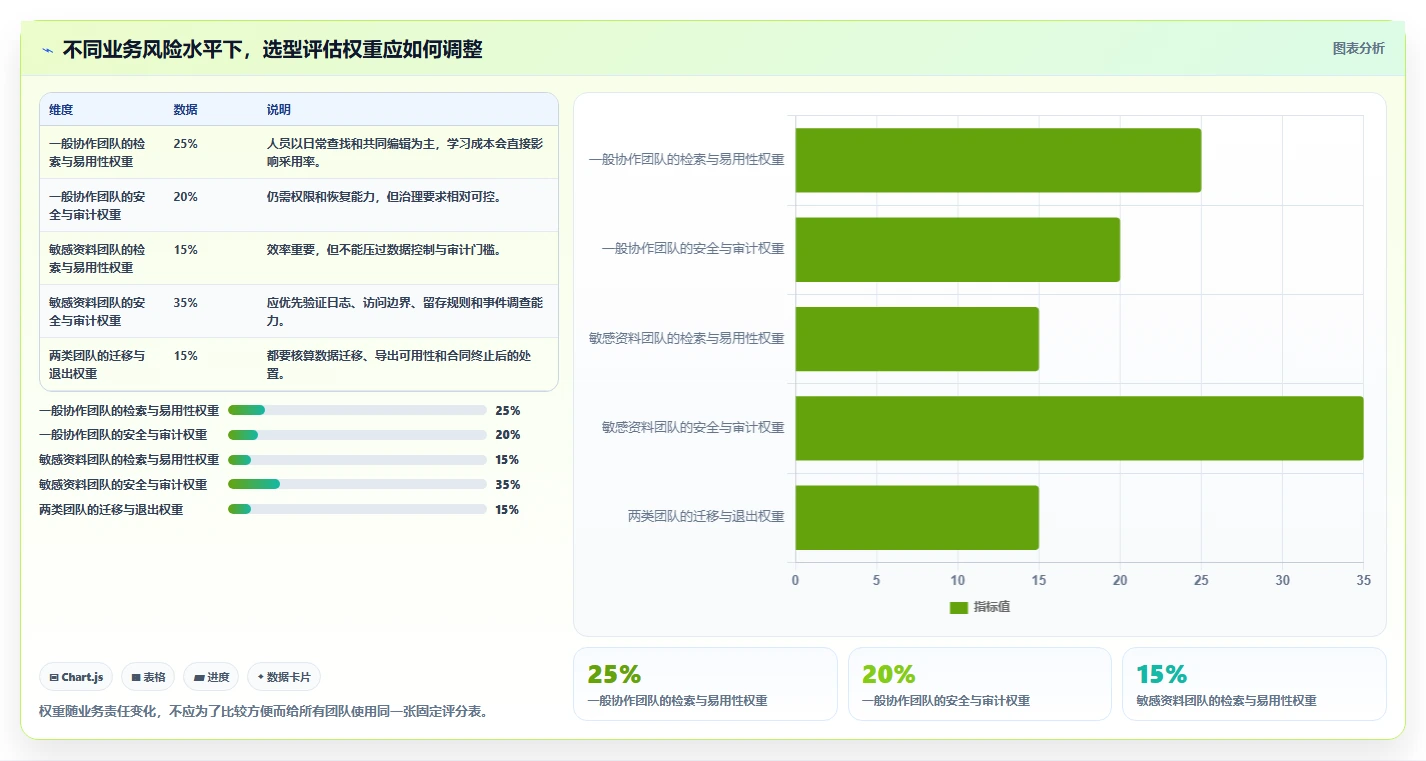Toggle the 指标值 legend entry
Screen dimensions: 1426x761
point(980,607)
